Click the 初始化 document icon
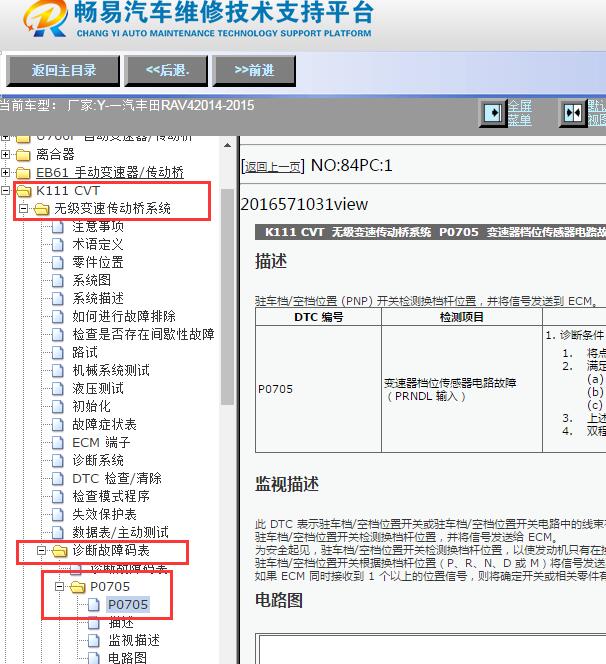 tap(58, 407)
